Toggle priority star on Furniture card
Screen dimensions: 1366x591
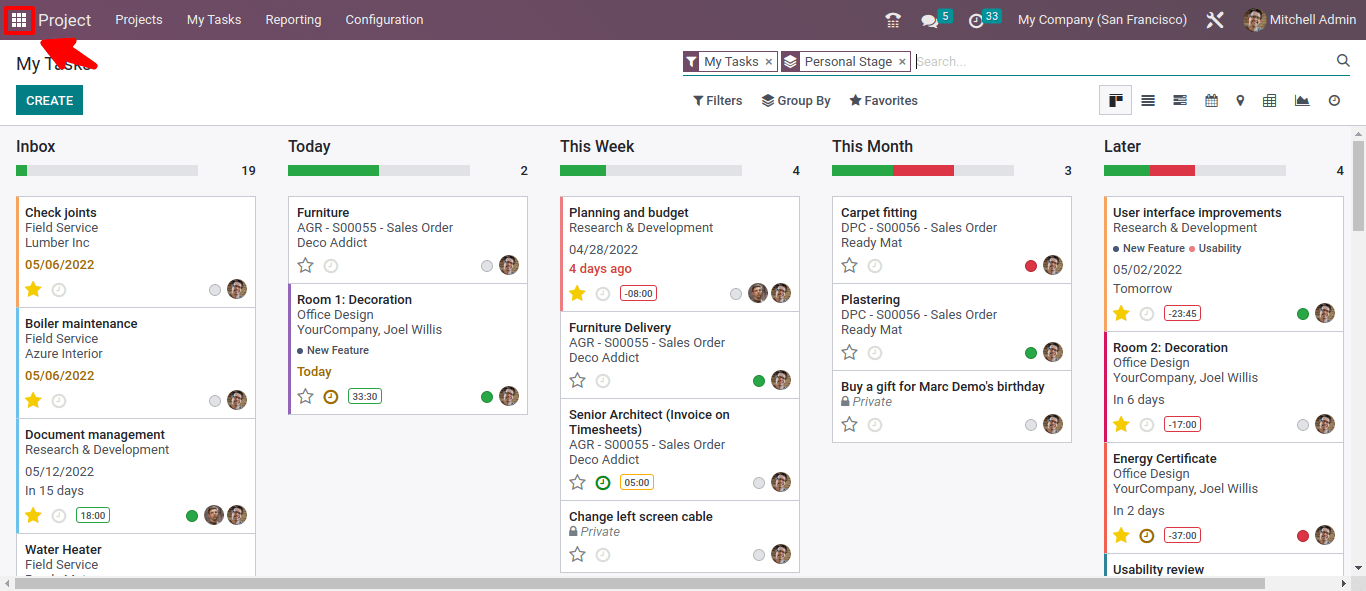(x=305, y=265)
